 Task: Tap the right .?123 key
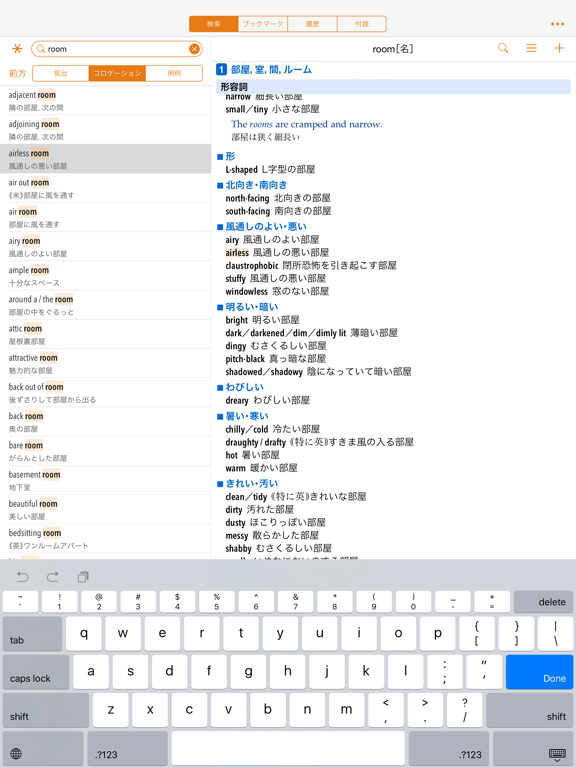(x=449, y=749)
